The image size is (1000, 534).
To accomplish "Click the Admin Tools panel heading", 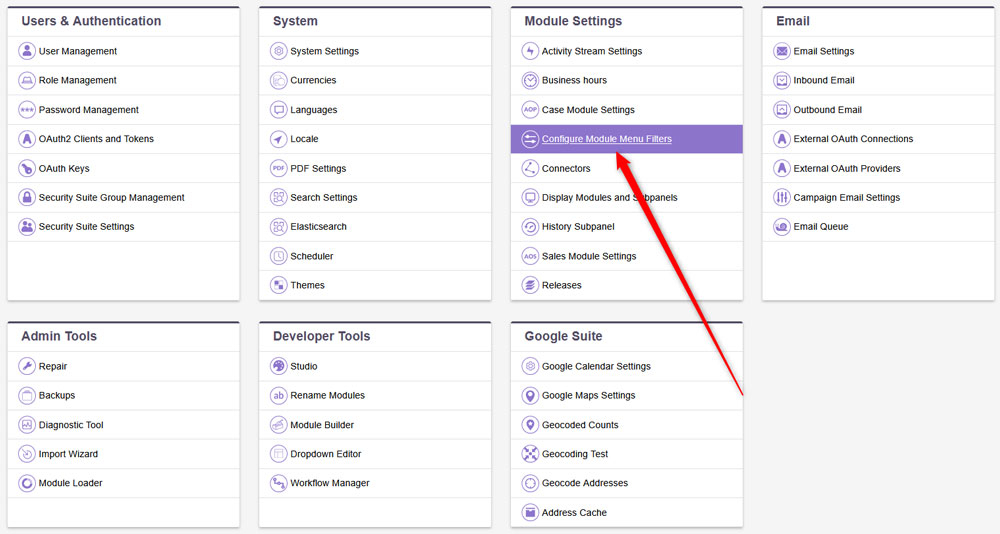I will point(59,336).
